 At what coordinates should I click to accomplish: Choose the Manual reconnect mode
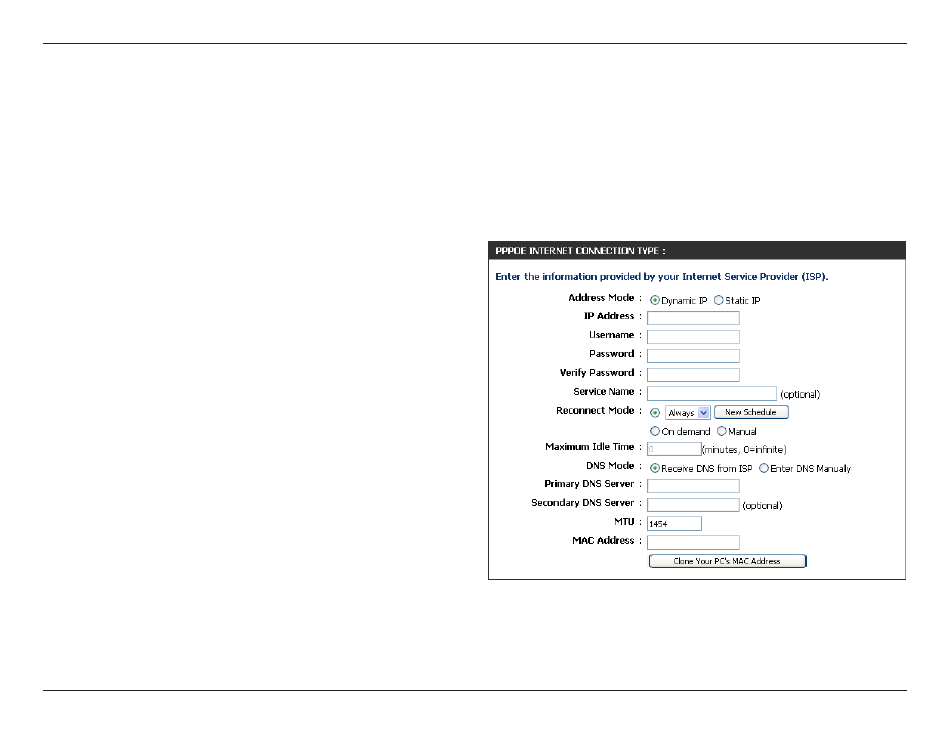click(722, 432)
